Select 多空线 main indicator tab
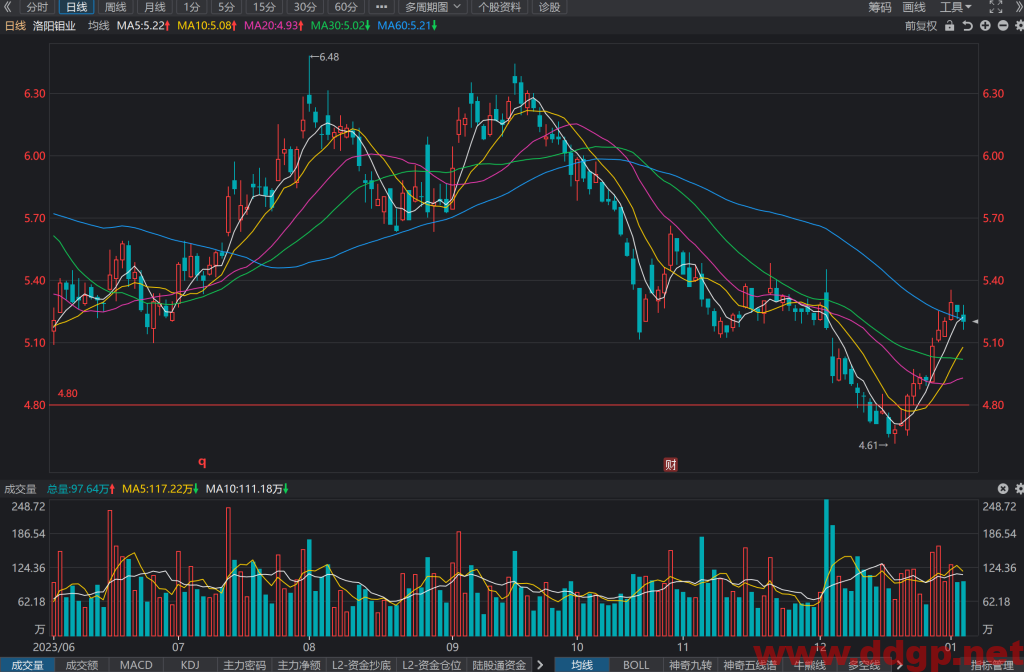1024x672 pixels. tap(864, 665)
